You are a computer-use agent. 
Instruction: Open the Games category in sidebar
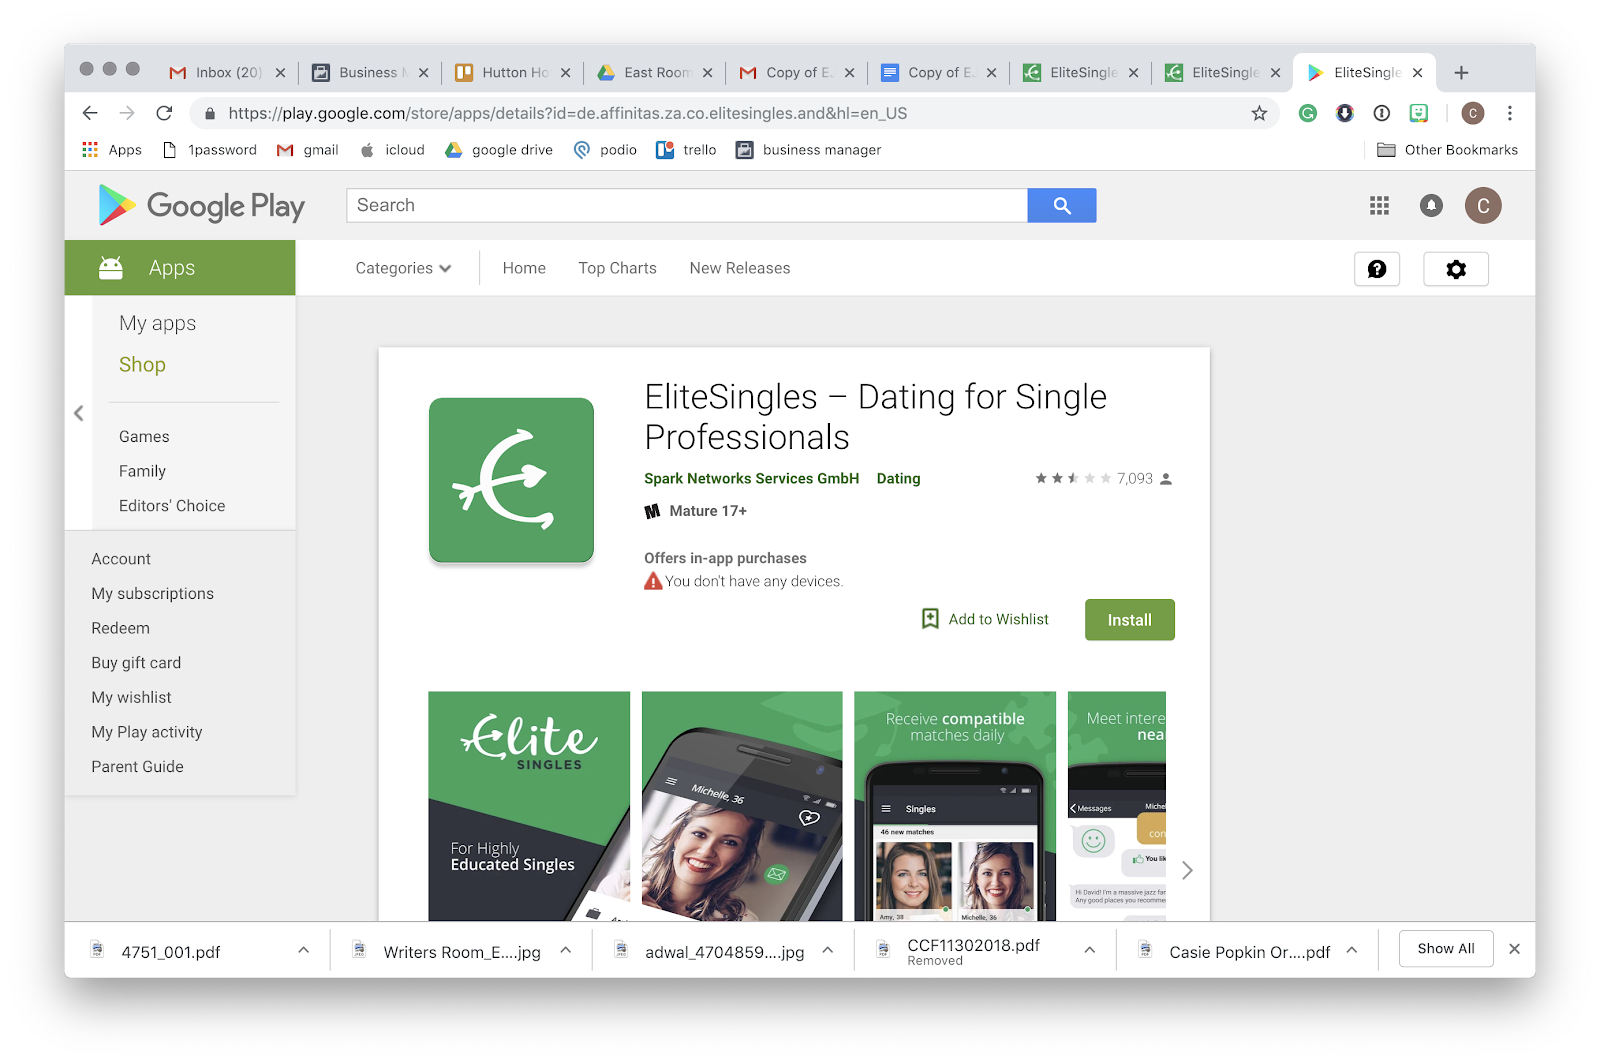pyautogui.click(x=144, y=437)
